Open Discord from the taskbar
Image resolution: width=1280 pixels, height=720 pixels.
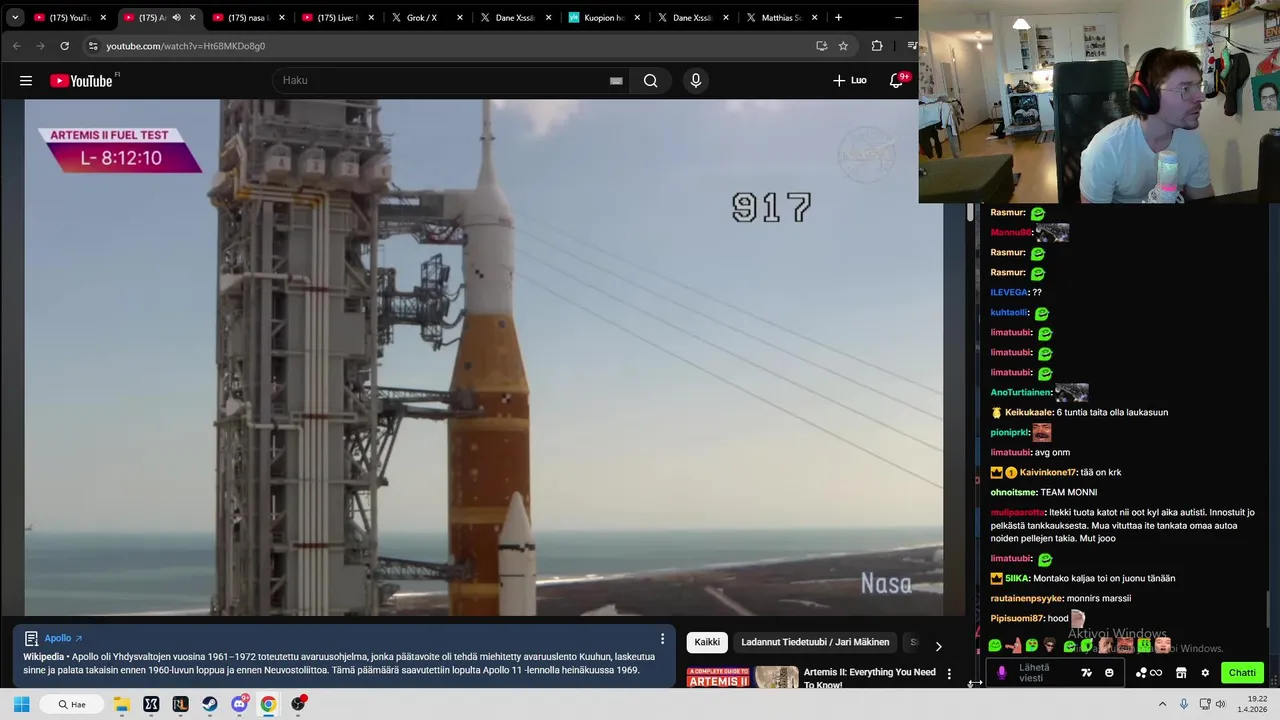pos(240,704)
